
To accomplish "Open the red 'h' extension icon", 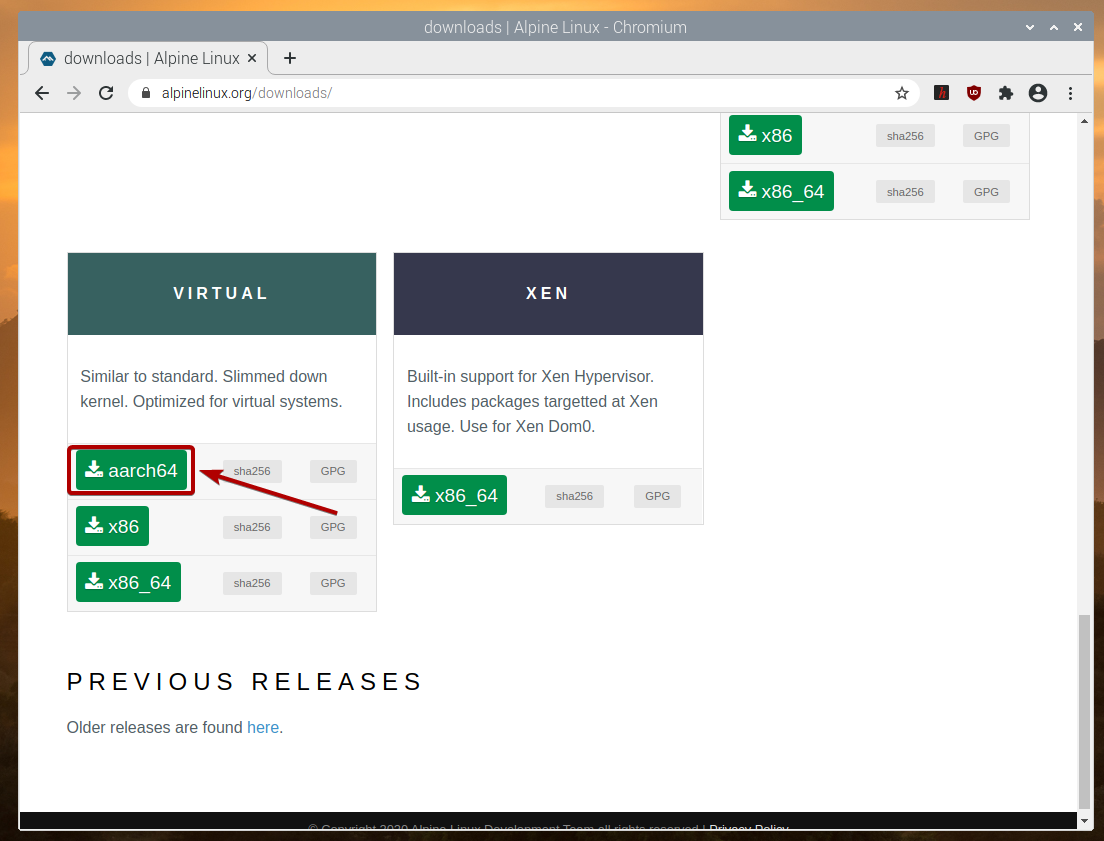I will [x=941, y=93].
